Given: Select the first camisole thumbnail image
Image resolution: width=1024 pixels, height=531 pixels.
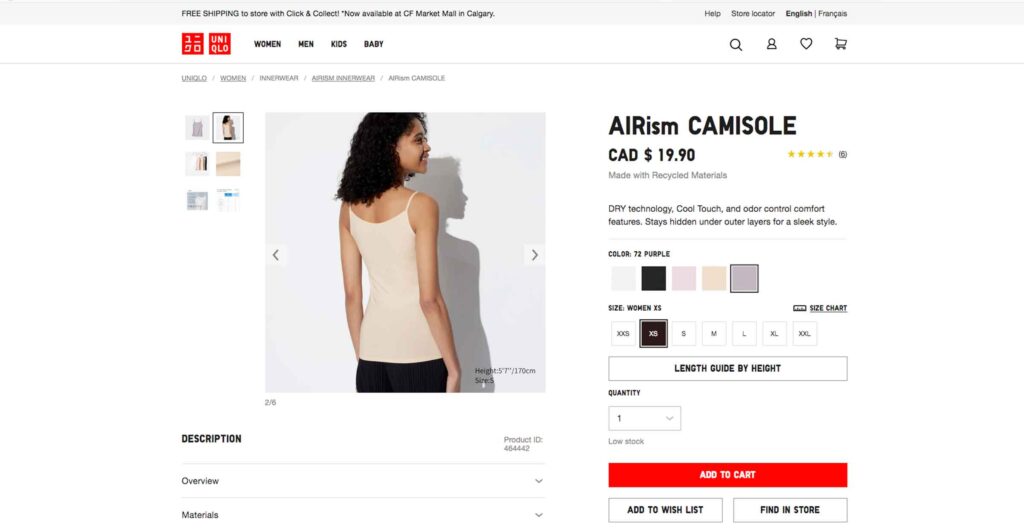Looking at the screenshot, I should (x=197, y=128).
